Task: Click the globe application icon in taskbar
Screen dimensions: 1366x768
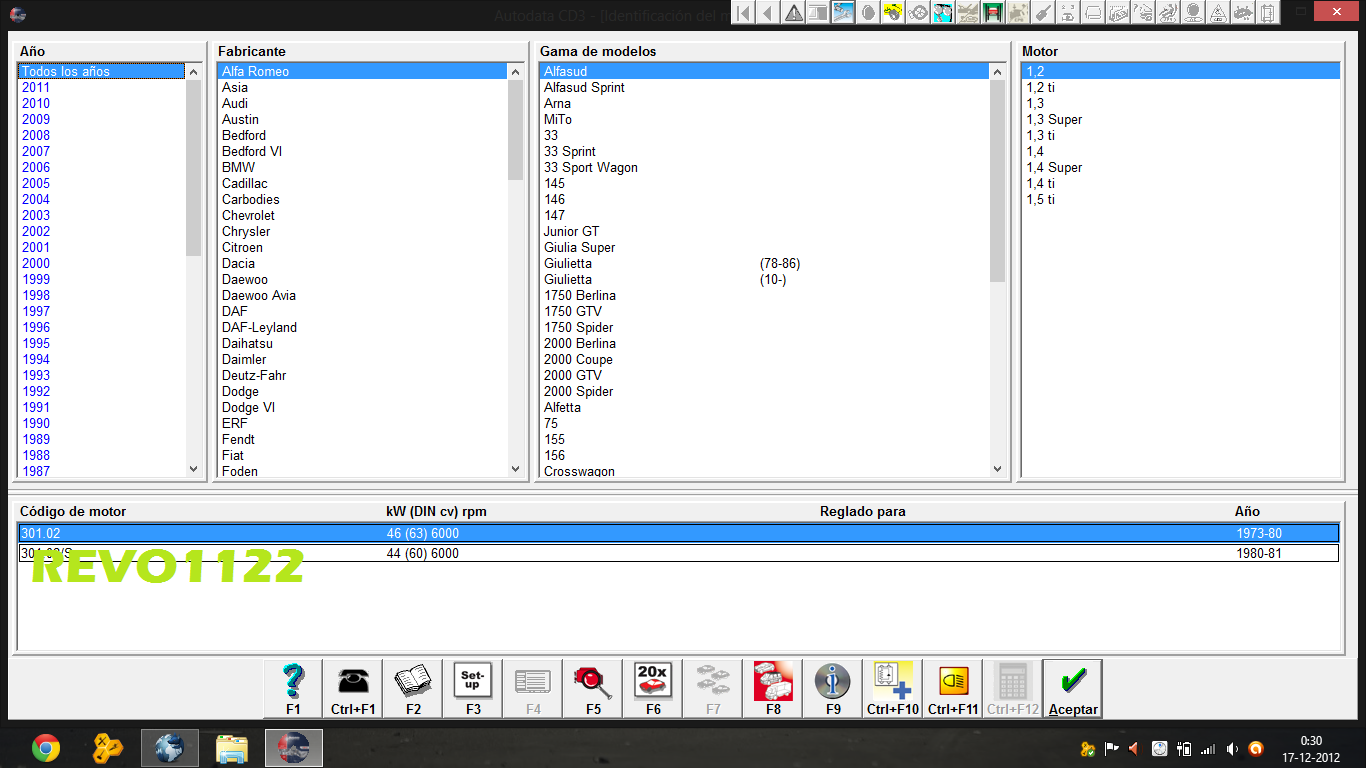Action: (170, 747)
